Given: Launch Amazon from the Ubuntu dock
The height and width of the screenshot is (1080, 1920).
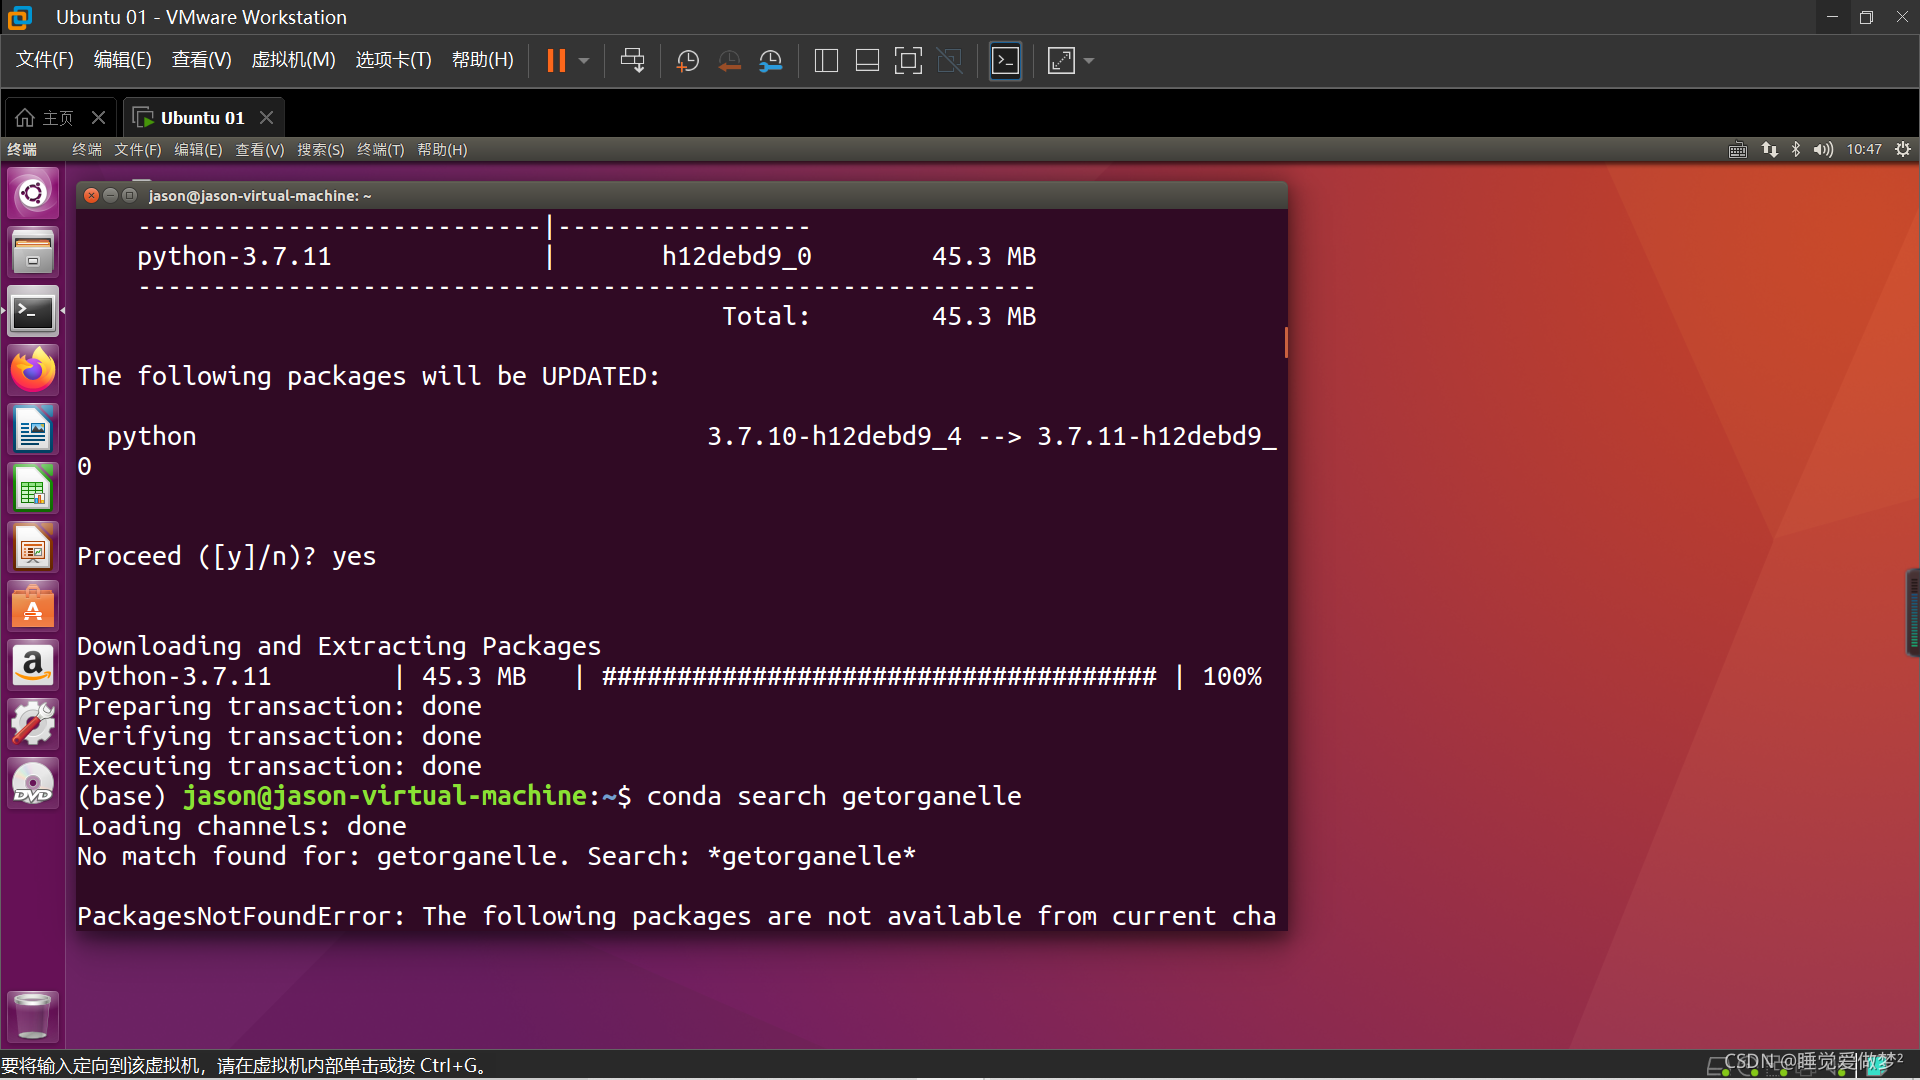Looking at the screenshot, I should (x=33, y=665).
